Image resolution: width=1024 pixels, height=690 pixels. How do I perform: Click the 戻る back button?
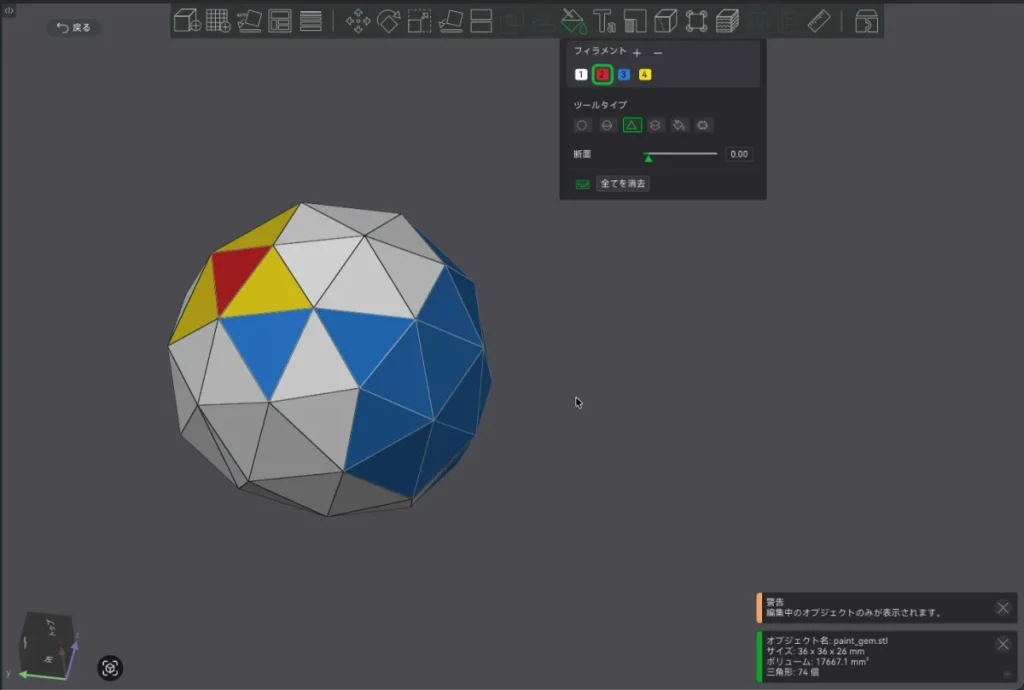tap(73, 27)
